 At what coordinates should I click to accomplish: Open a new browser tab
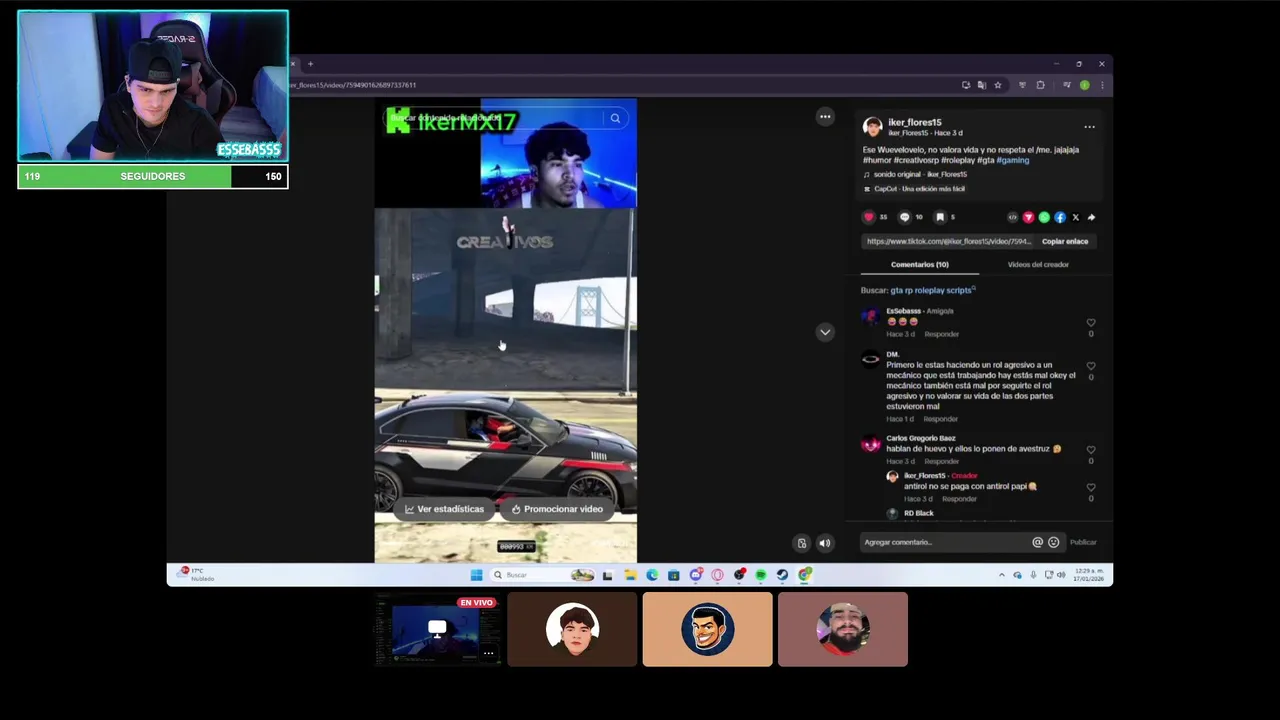(x=310, y=64)
